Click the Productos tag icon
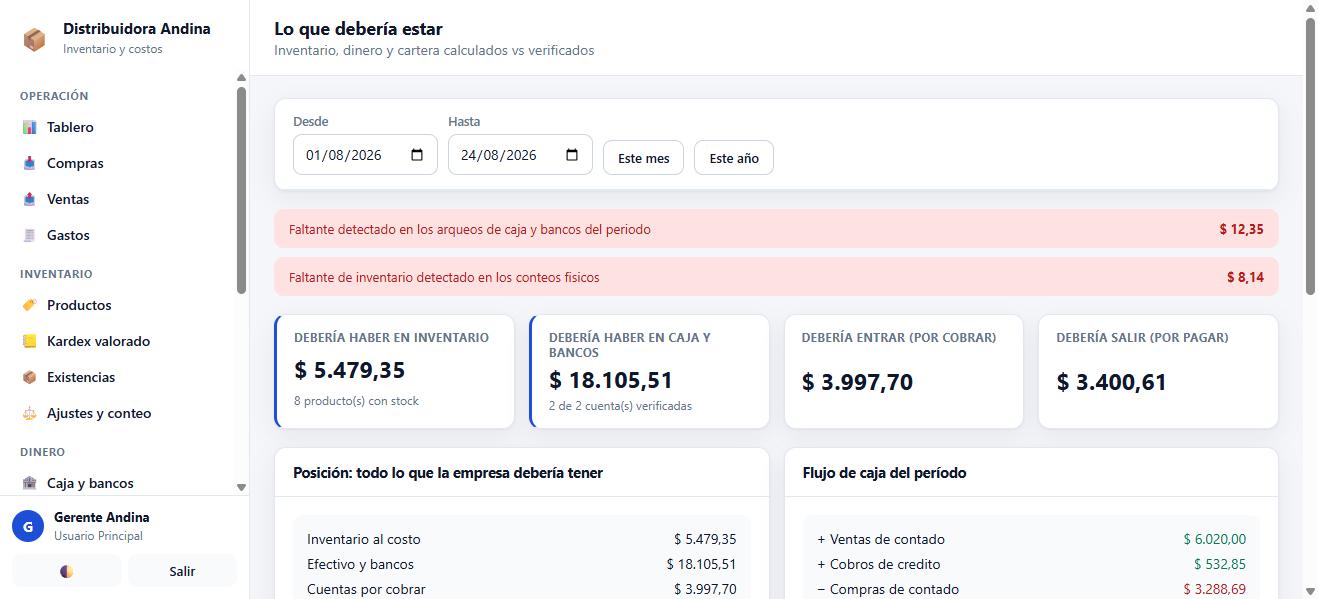This screenshot has width=1318, height=599. [x=29, y=305]
